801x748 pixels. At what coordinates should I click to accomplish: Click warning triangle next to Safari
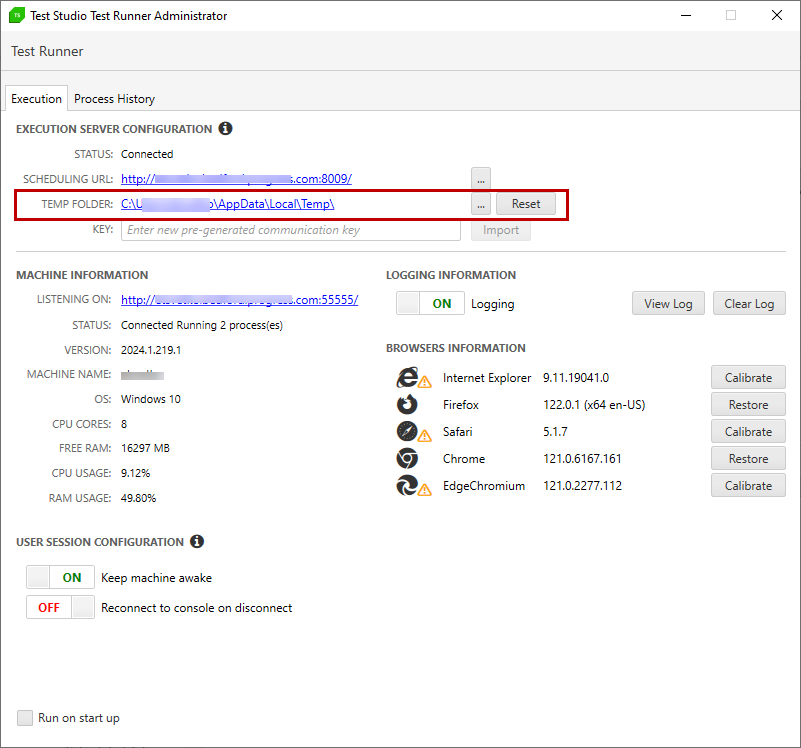(x=425, y=436)
